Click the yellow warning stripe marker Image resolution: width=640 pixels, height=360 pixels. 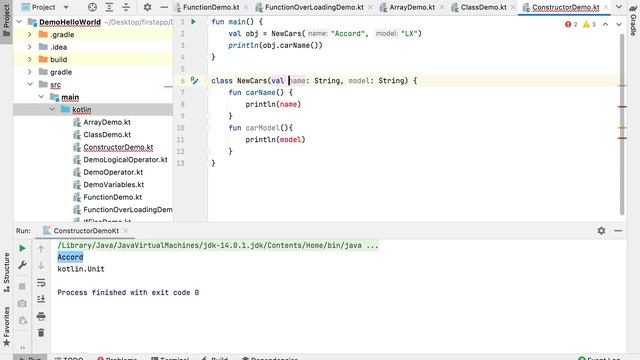[622, 128]
